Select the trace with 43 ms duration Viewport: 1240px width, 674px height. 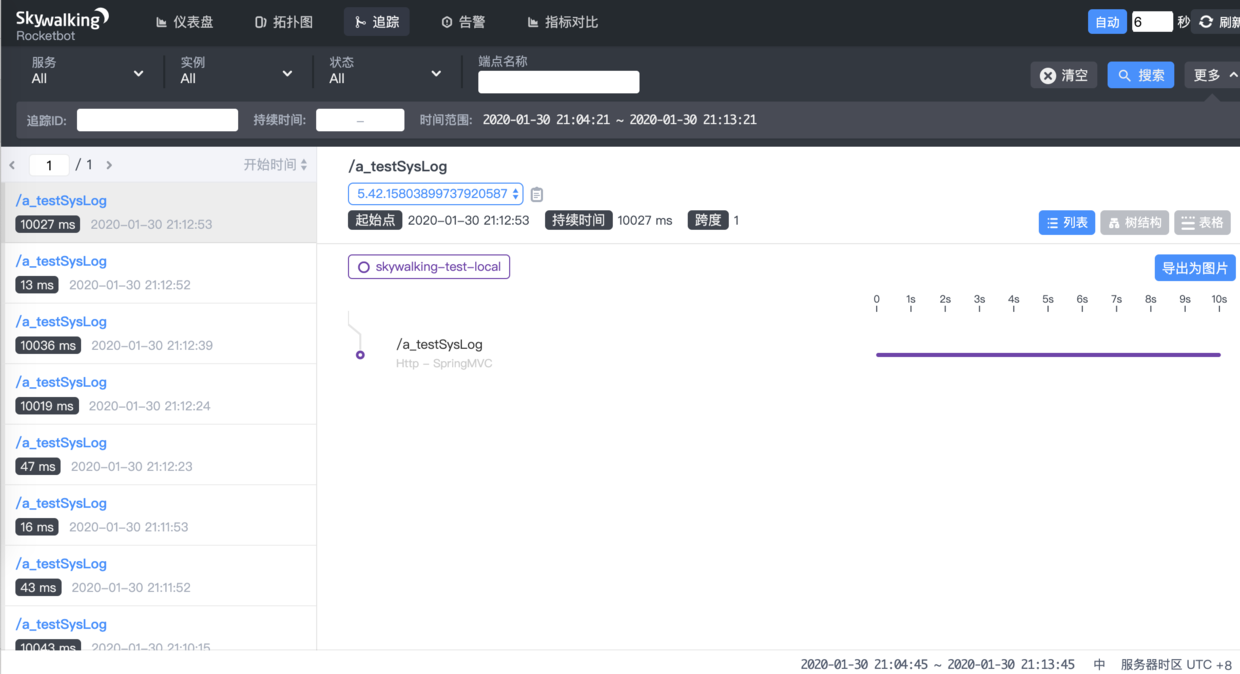pyautogui.click(x=158, y=575)
